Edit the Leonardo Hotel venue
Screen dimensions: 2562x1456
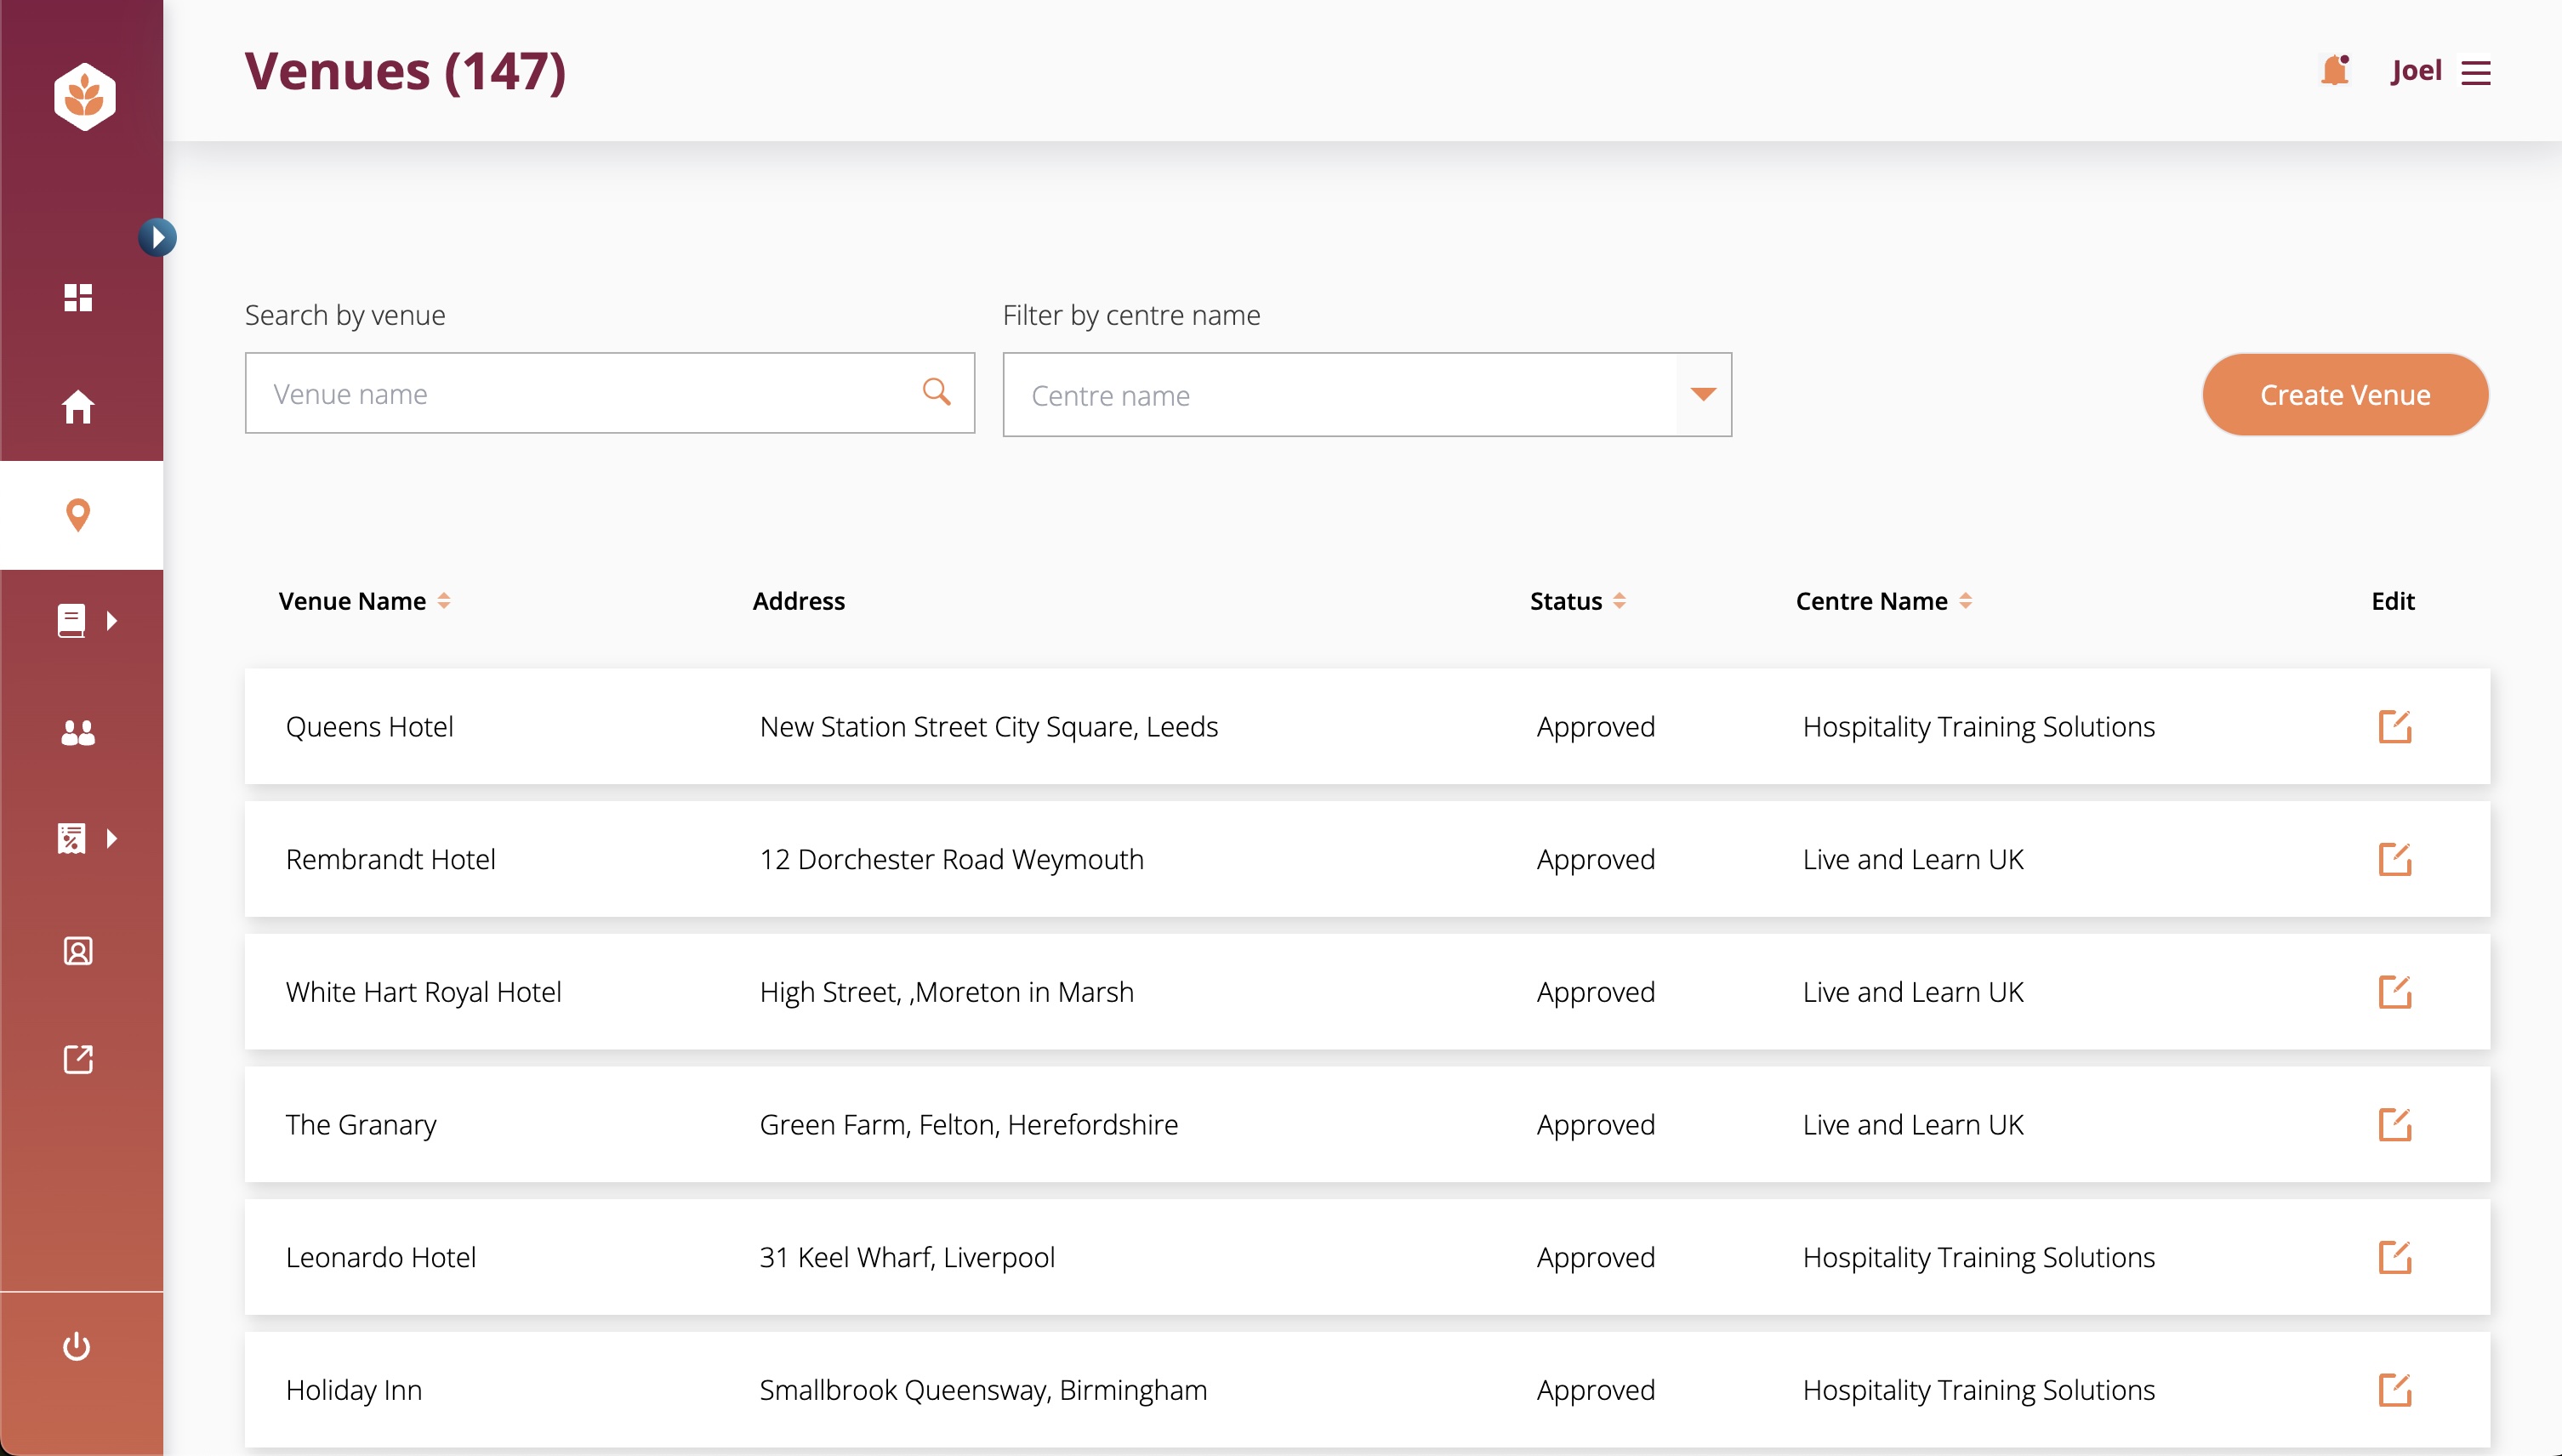(x=2394, y=1257)
